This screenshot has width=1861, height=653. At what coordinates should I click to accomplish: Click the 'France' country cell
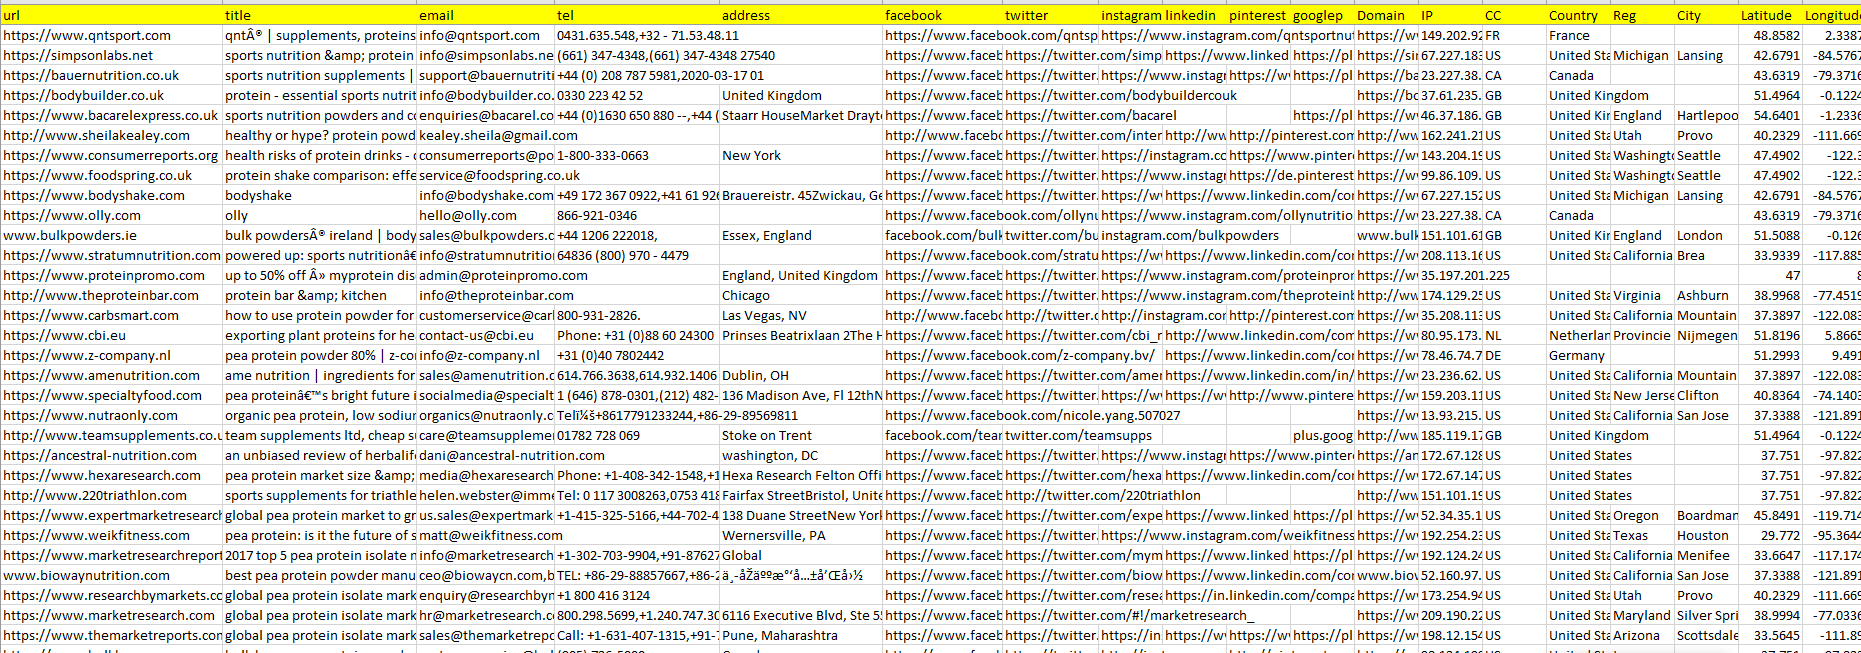pyautogui.click(x=1579, y=35)
